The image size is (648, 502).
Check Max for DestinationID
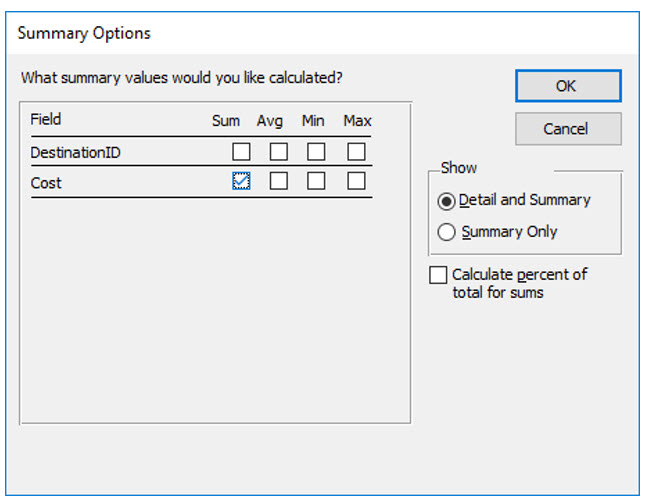click(x=356, y=152)
